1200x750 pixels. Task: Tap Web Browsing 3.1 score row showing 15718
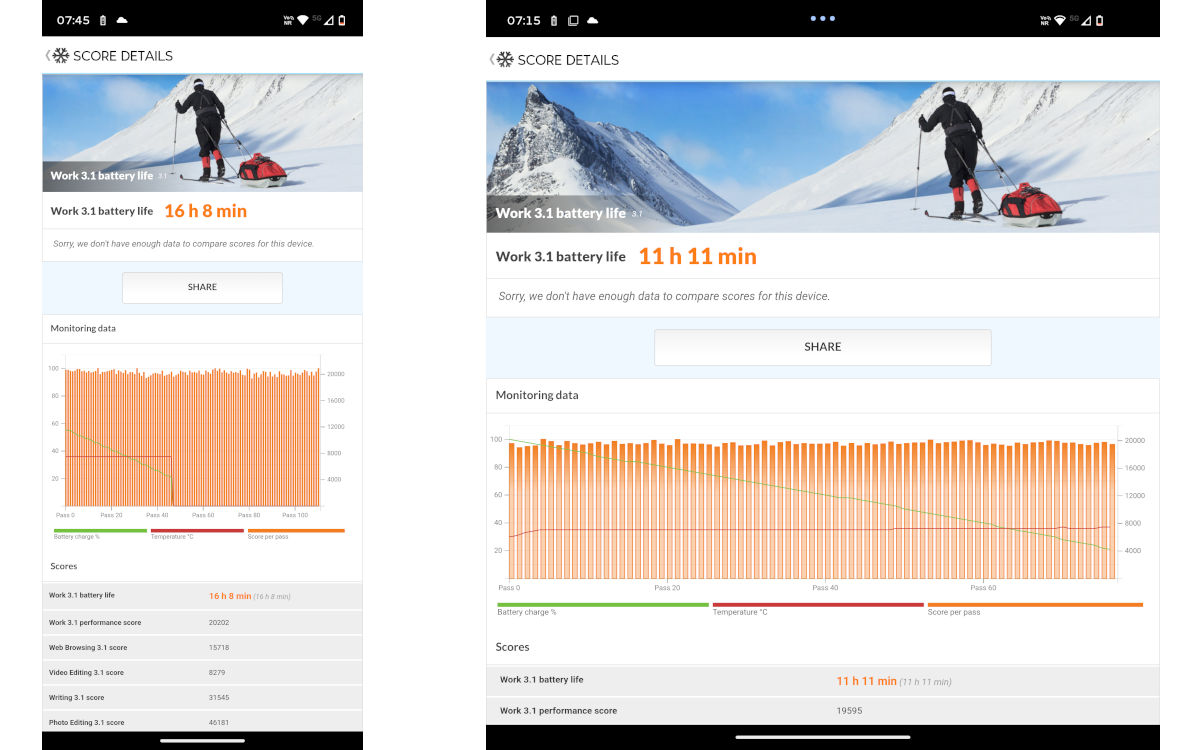point(202,647)
